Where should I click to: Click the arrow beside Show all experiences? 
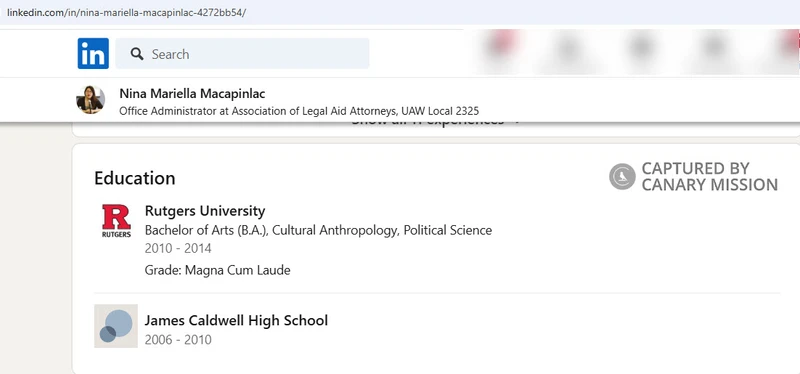pyautogui.click(x=516, y=123)
